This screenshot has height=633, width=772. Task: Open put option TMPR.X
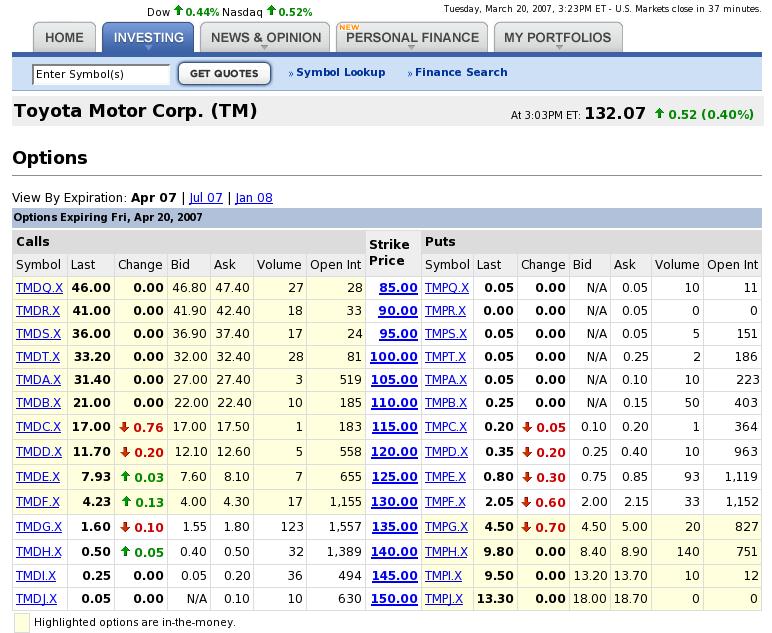446,311
